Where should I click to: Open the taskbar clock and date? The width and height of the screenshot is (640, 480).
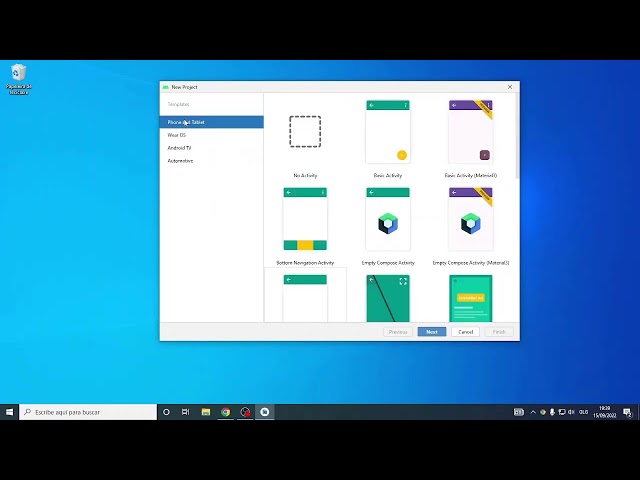[604, 412]
